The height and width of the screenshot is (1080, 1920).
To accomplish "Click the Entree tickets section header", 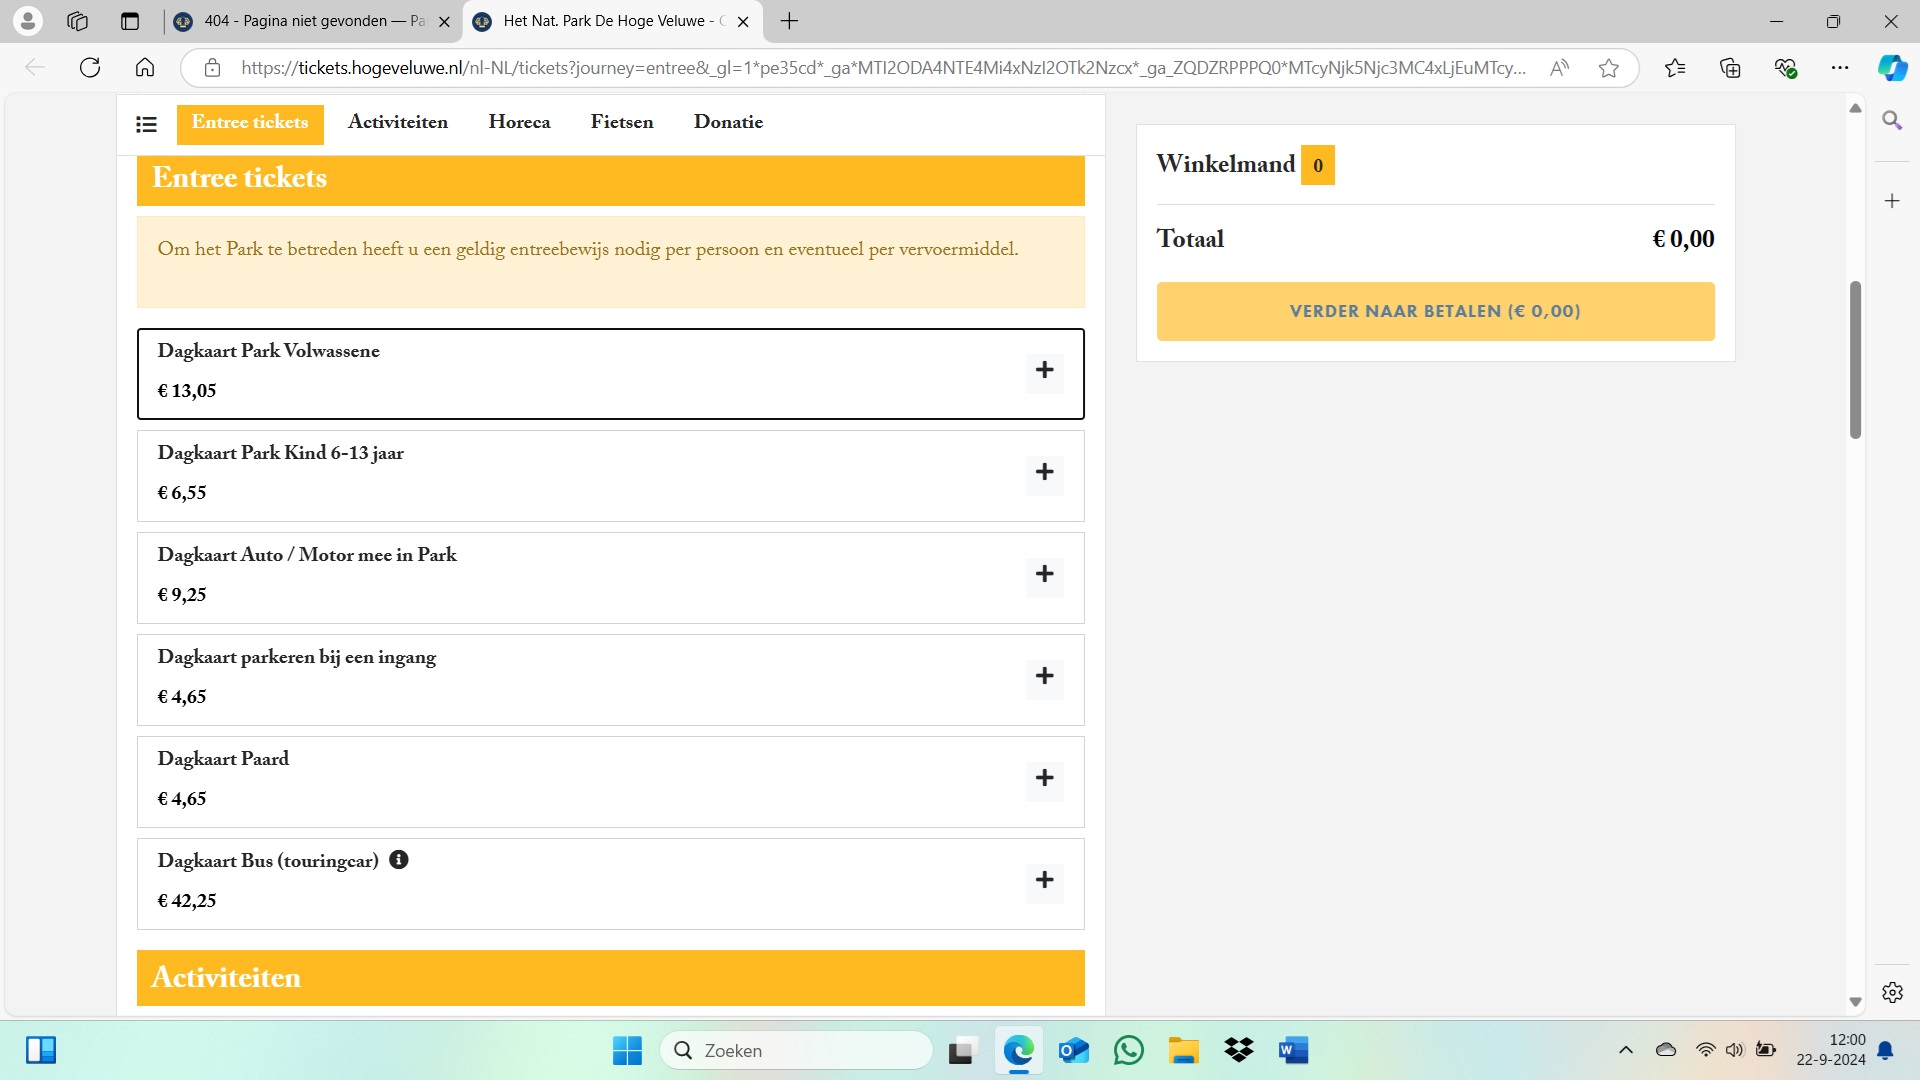I will click(611, 179).
